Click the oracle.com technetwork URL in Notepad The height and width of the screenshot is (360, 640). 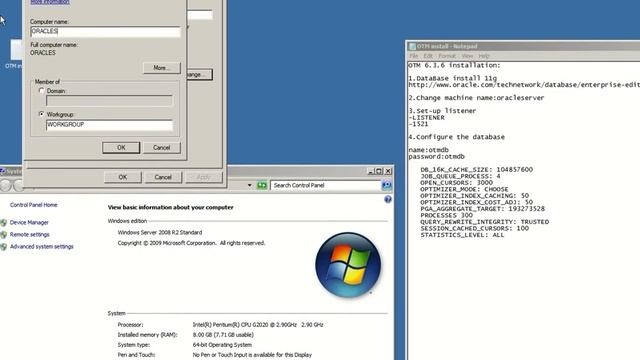pos(524,85)
